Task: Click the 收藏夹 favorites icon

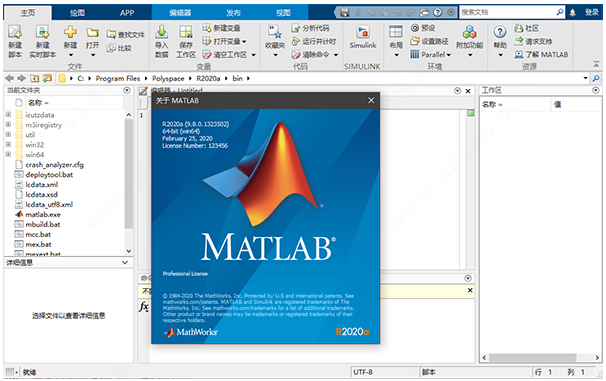Action: coord(275,32)
